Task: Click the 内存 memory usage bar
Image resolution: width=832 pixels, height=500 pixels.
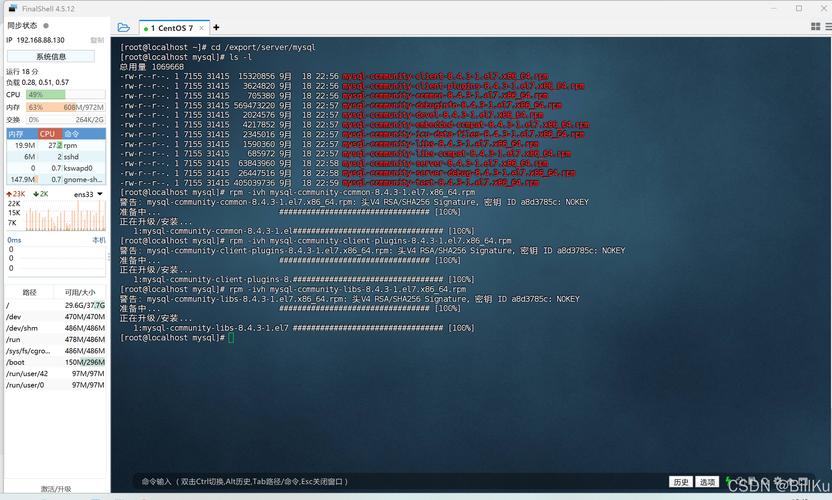Action: [x=65, y=107]
